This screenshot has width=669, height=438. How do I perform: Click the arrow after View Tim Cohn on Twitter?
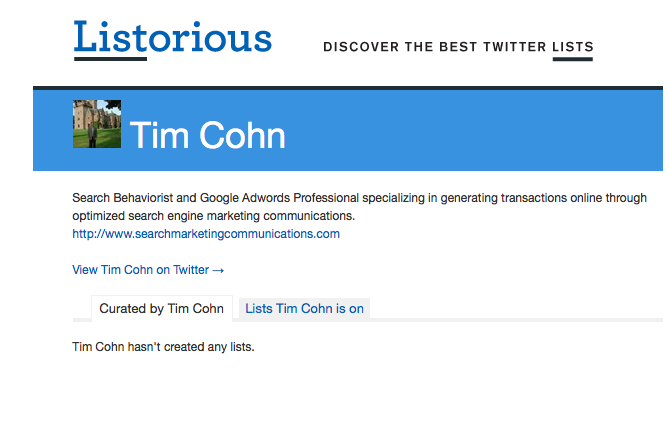point(218,270)
